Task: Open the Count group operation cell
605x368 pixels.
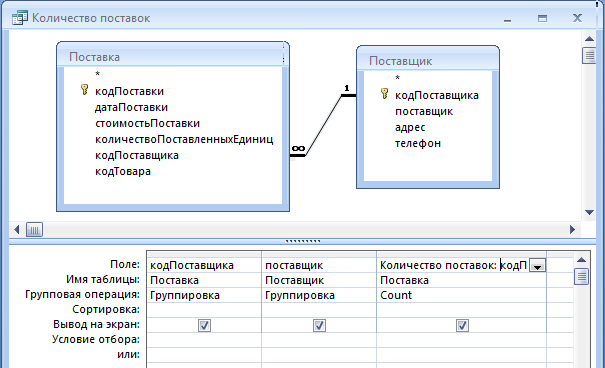Action: [x=461, y=295]
